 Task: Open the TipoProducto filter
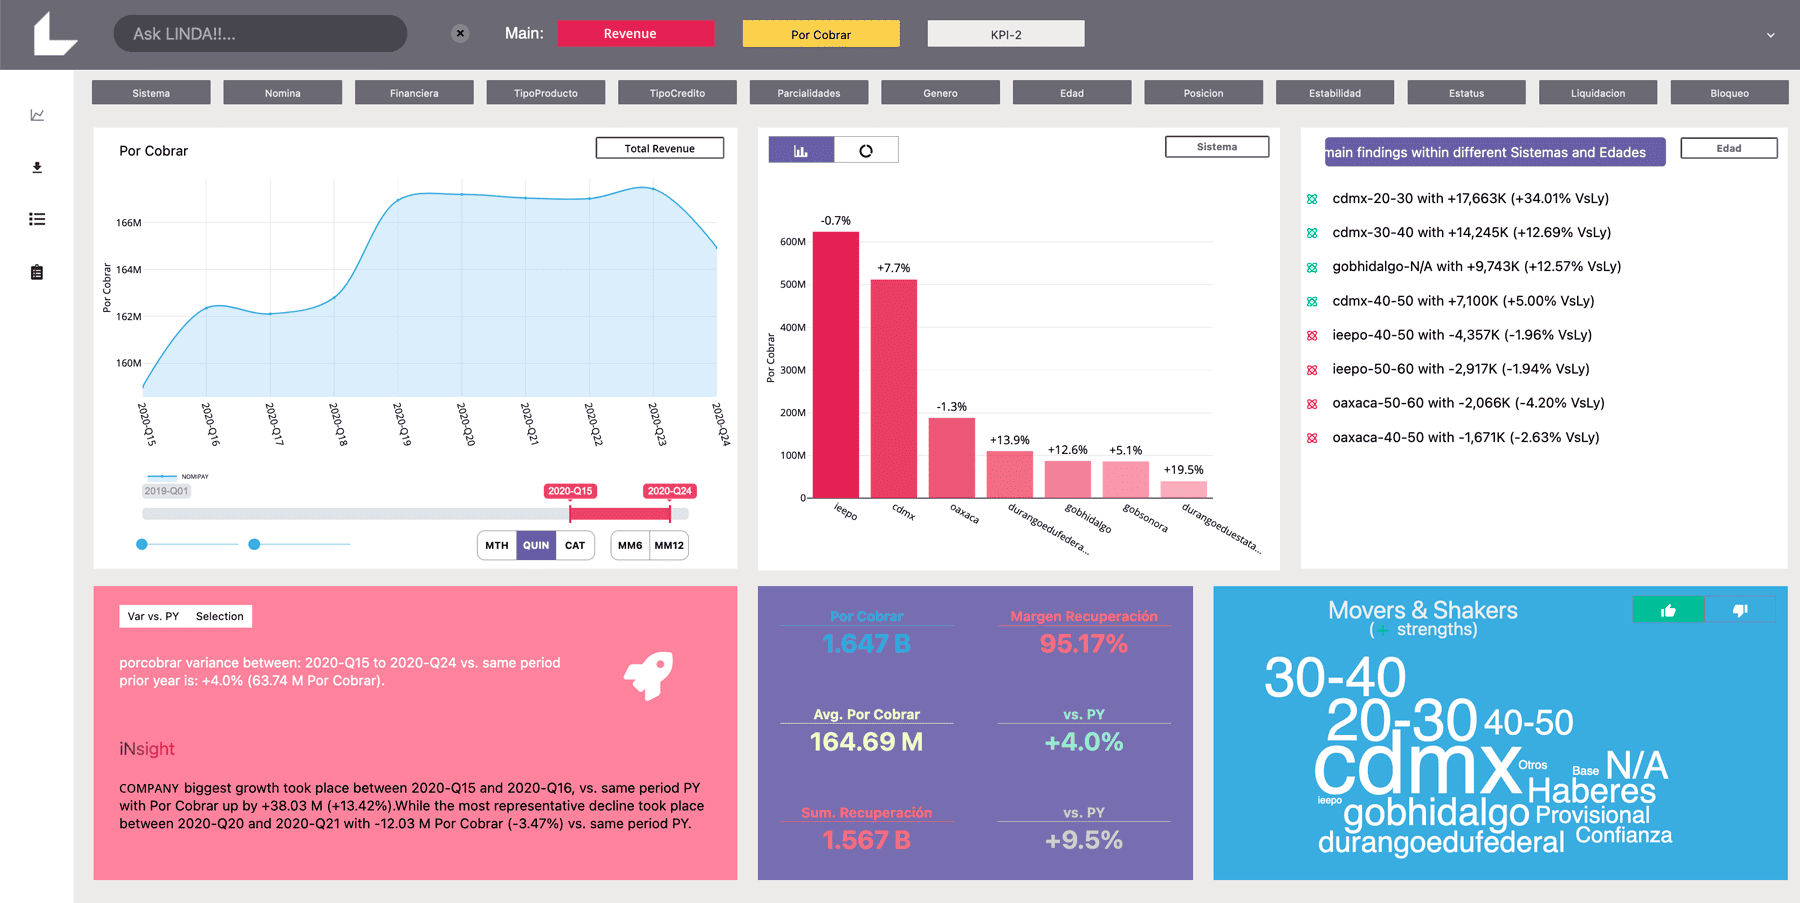546,93
